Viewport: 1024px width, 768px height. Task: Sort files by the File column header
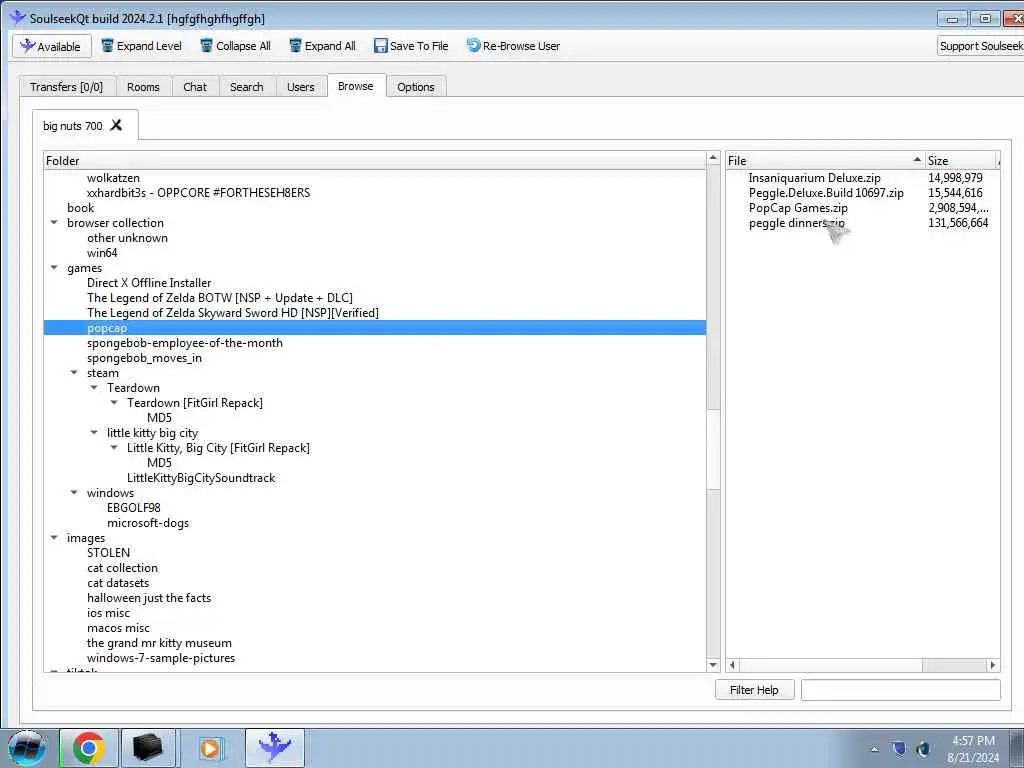click(825, 161)
